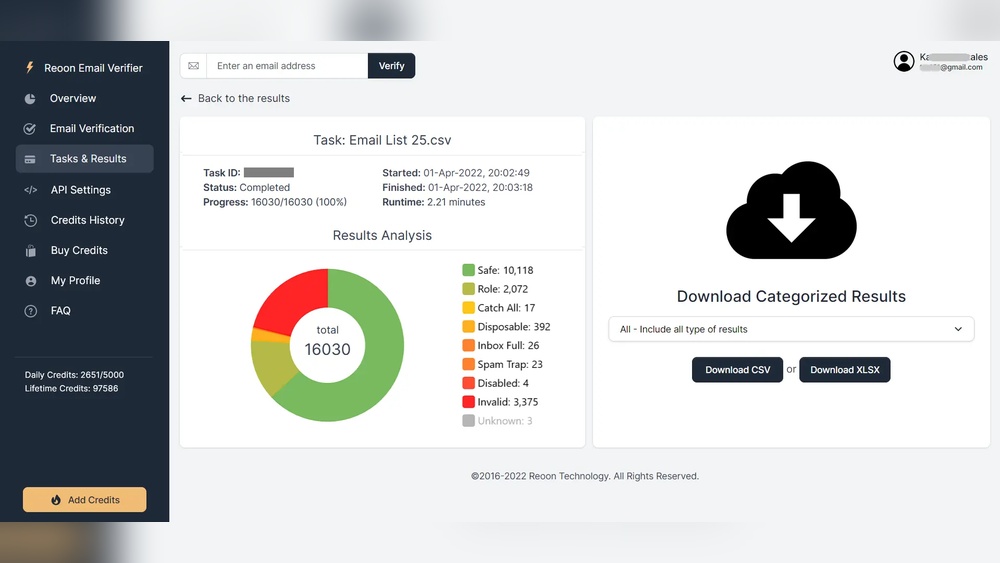Toggle the Disabled legend swatch
Viewport: 1000px width, 563px height.
click(x=469, y=383)
